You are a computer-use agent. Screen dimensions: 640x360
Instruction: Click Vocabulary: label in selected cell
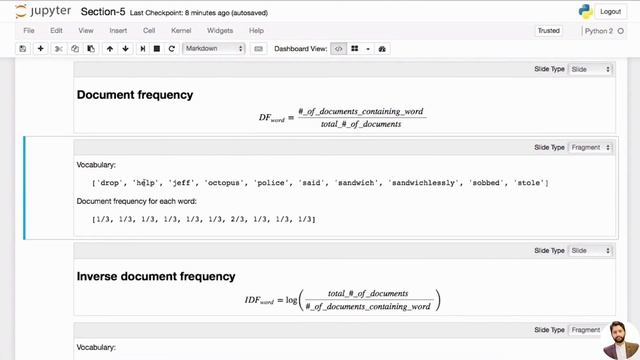click(96, 165)
